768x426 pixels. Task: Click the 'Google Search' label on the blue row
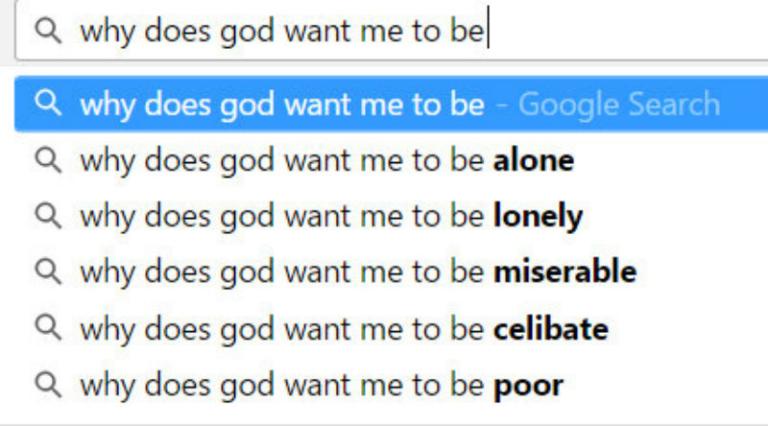pyautogui.click(x=619, y=104)
